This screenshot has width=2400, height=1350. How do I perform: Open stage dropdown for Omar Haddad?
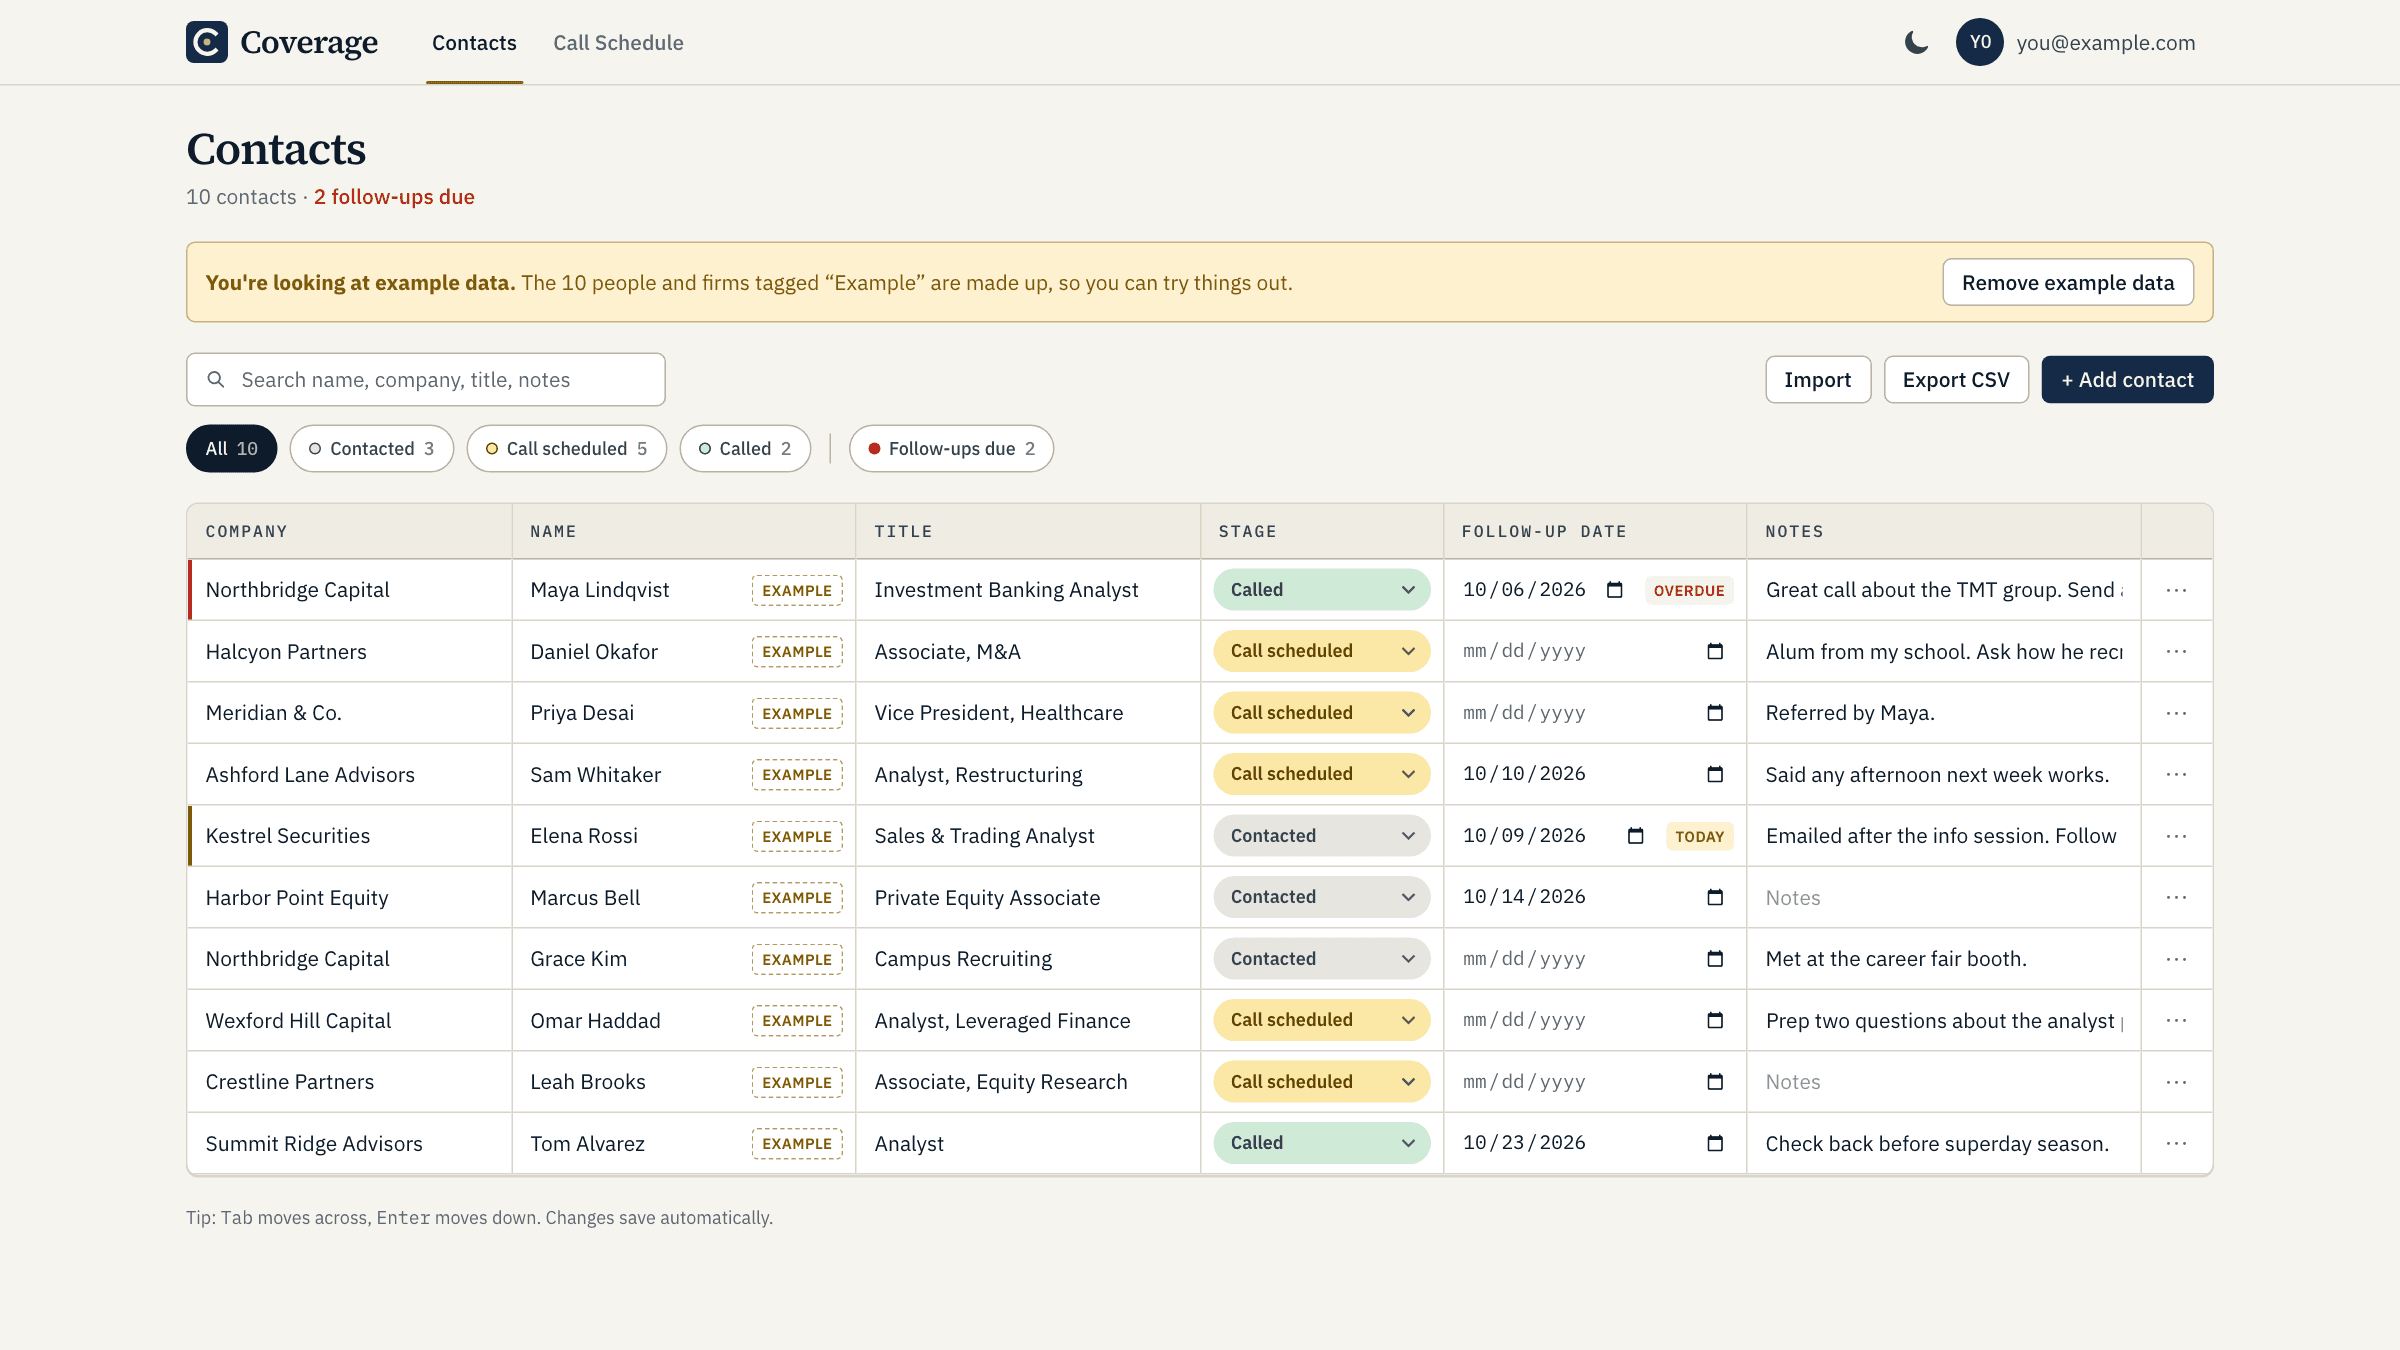coord(1321,1020)
